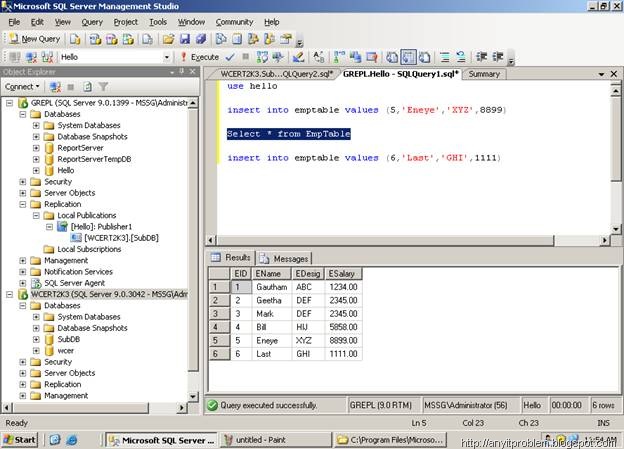Click Specify Values for Template Parameters icon

(319, 57)
